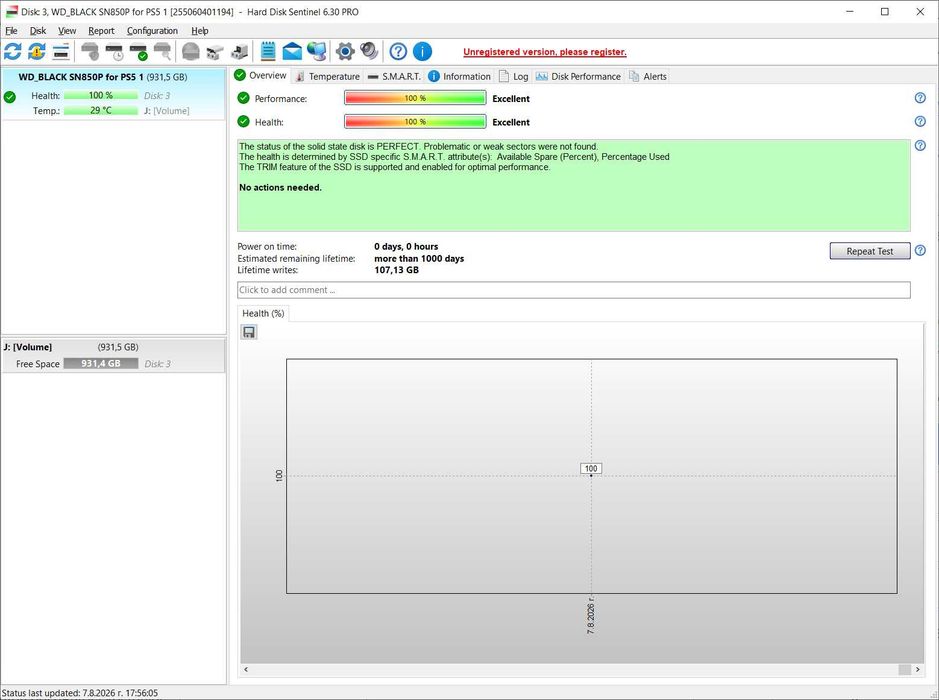The height and width of the screenshot is (700, 939).
Task: Click the 'Status last updated' status bar text
Action: pyautogui.click(x=80, y=693)
